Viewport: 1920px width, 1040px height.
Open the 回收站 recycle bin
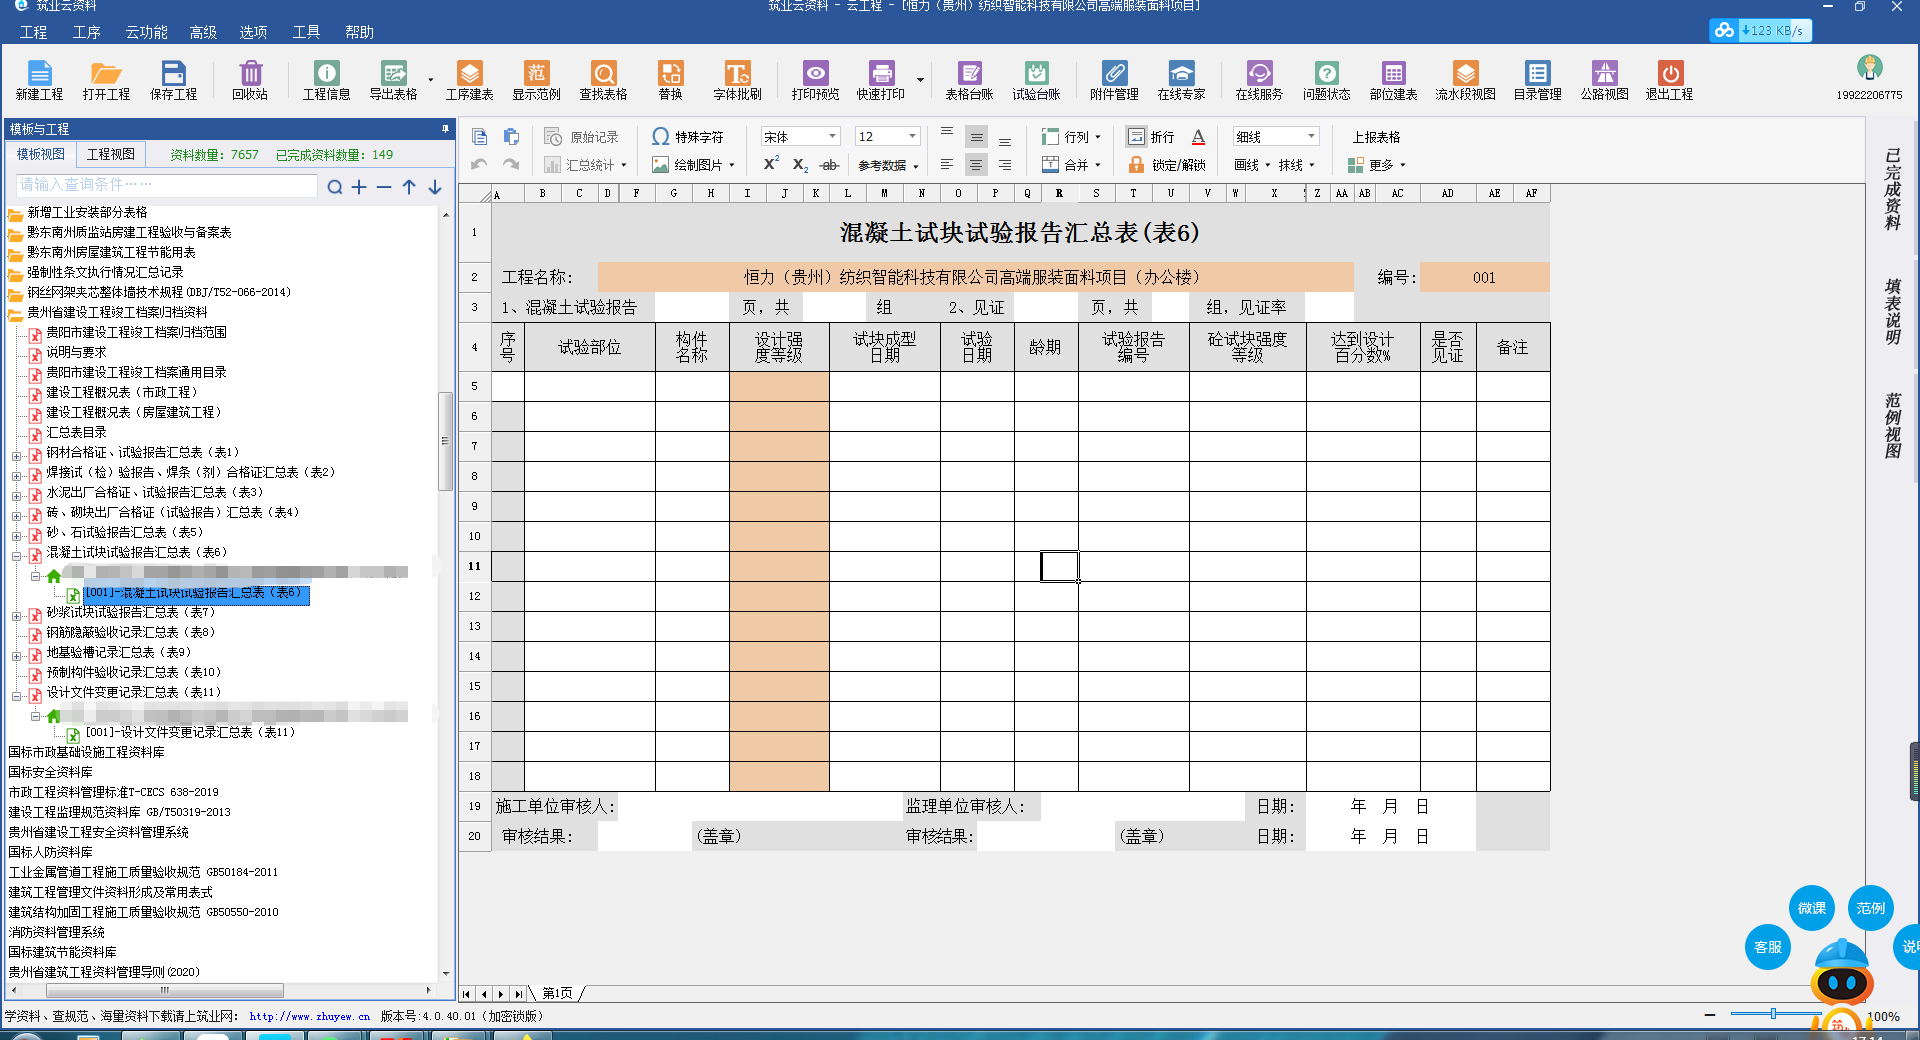(250, 80)
